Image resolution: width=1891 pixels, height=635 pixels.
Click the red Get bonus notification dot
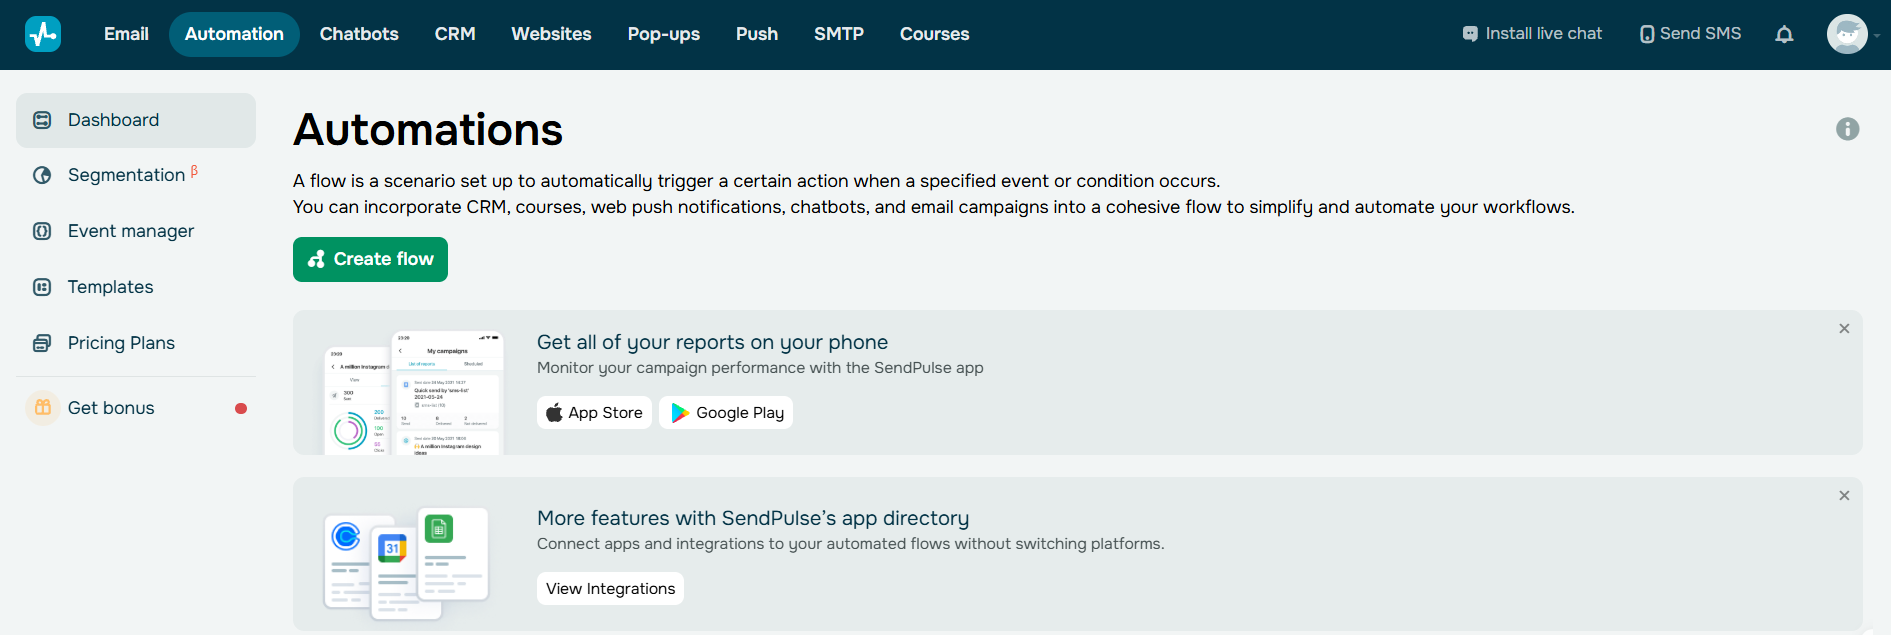[x=241, y=408]
